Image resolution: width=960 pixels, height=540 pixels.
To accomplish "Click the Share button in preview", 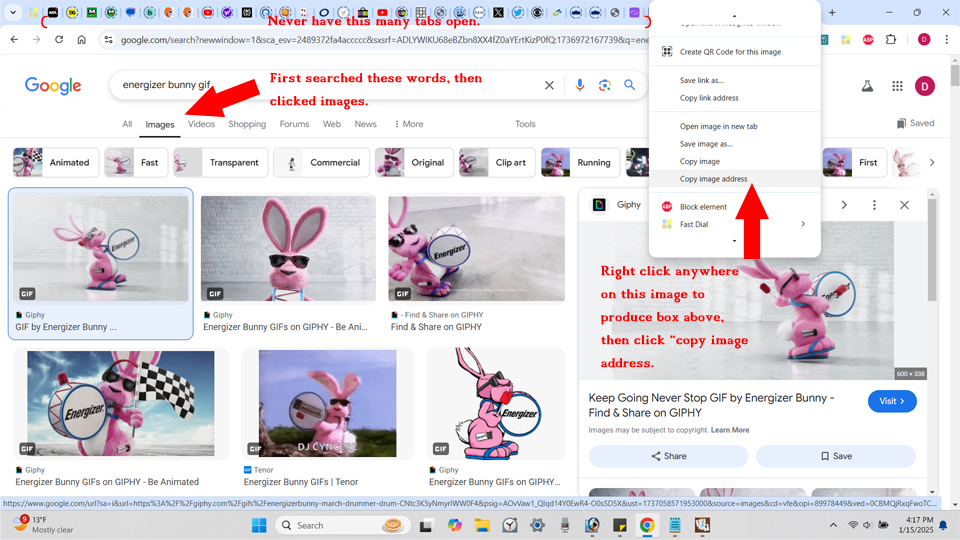I will pyautogui.click(x=669, y=456).
